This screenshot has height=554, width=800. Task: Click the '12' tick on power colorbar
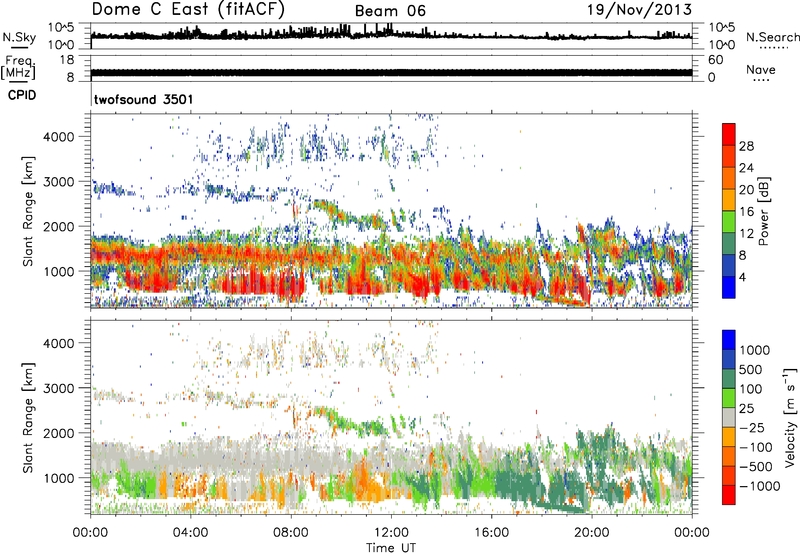click(x=746, y=234)
